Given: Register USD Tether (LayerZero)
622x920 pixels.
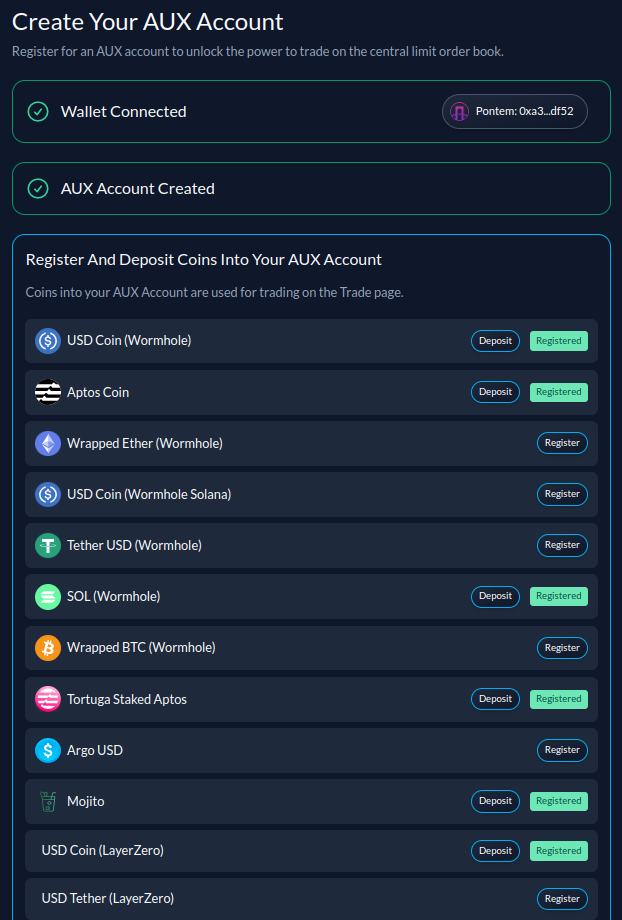Looking at the screenshot, I should click(562, 899).
